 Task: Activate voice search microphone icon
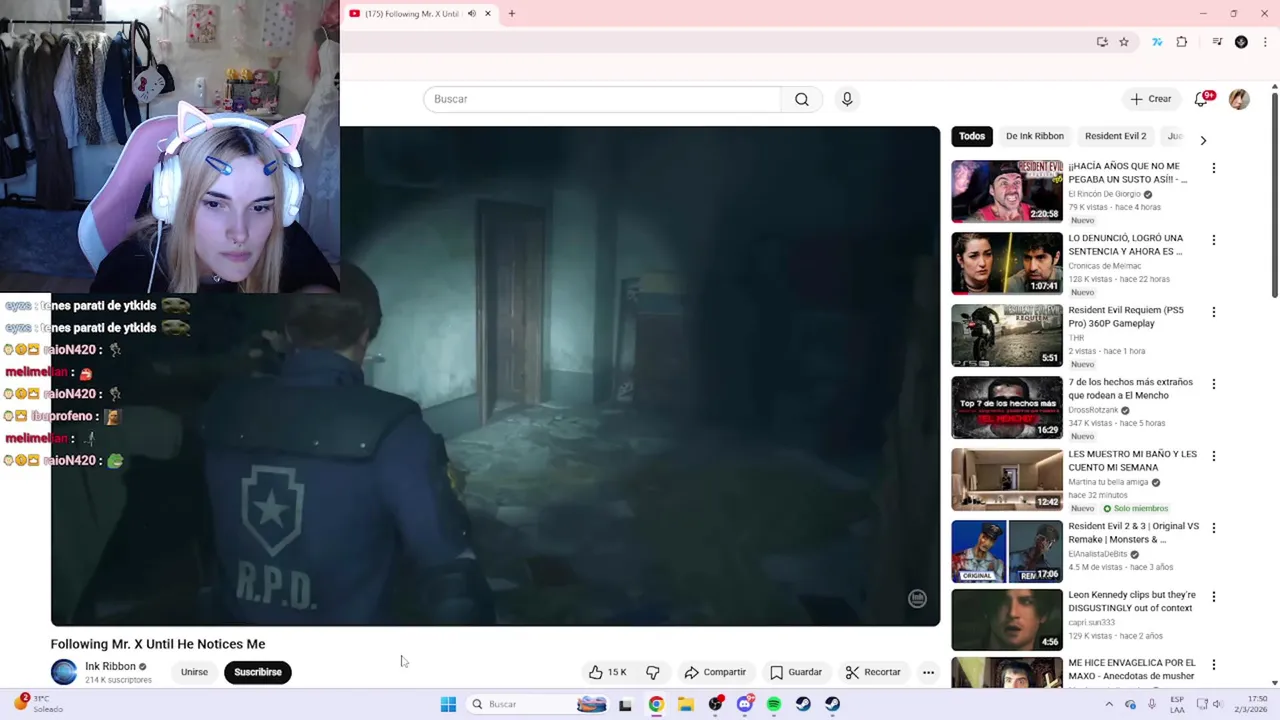pyautogui.click(x=847, y=99)
